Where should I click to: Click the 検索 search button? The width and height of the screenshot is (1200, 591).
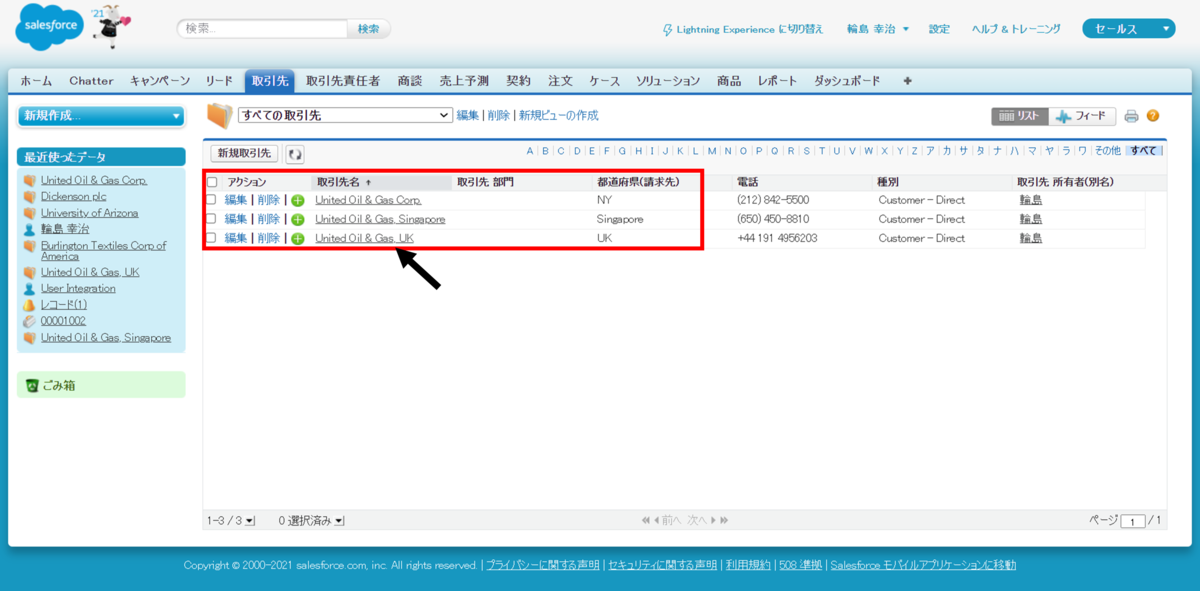[x=369, y=29]
